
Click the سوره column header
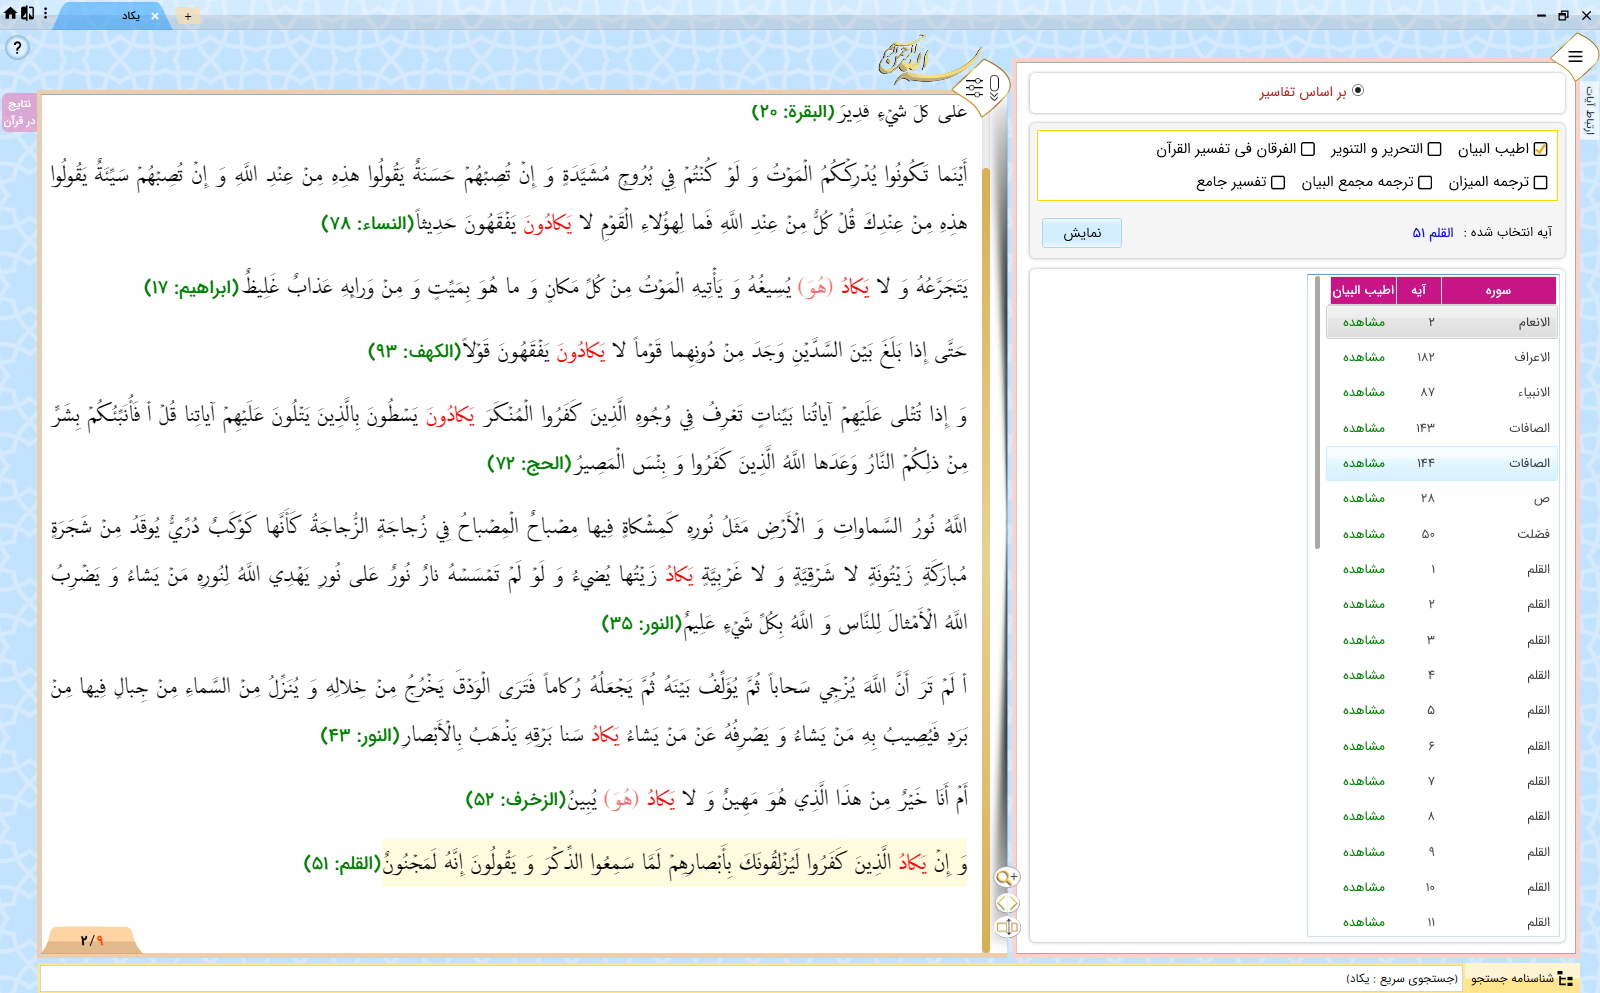(x=1498, y=290)
